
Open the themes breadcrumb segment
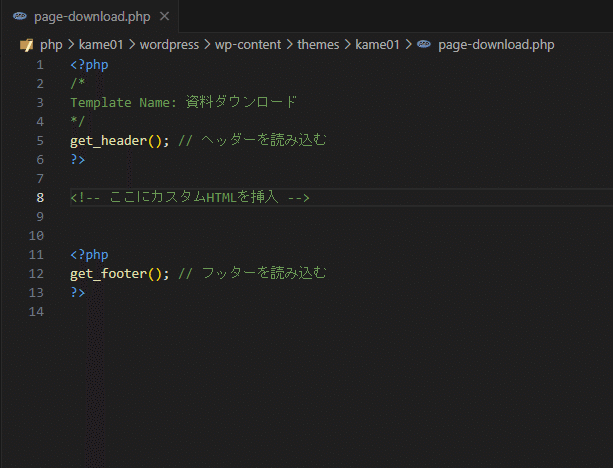pos(318,45)
